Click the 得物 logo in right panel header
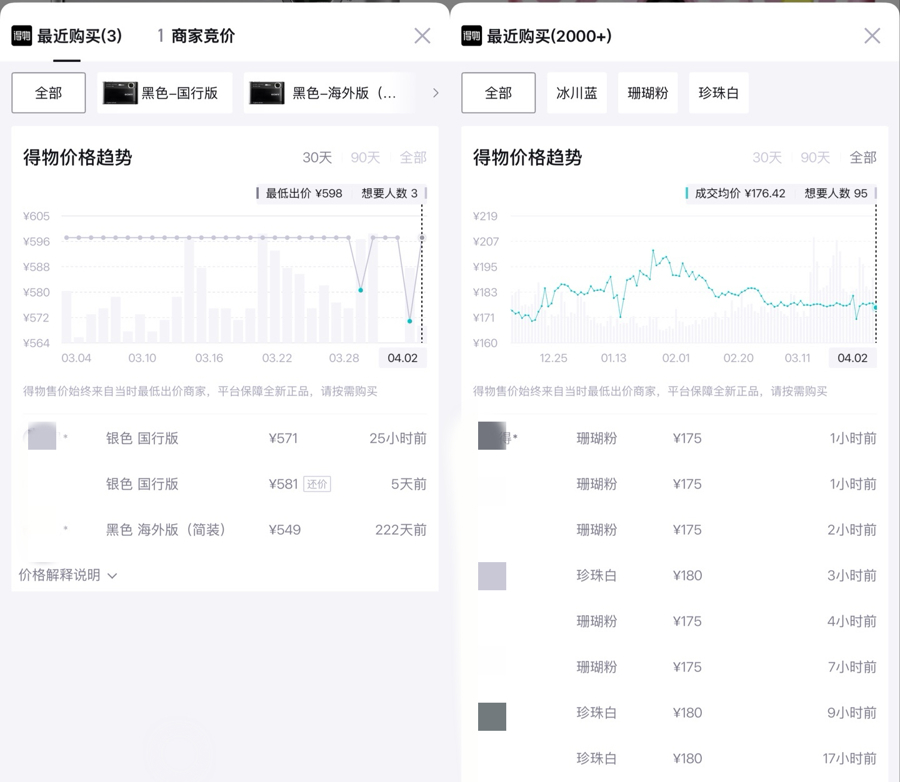The height and width of the screenshot is (782, 900). pos(472,36)
